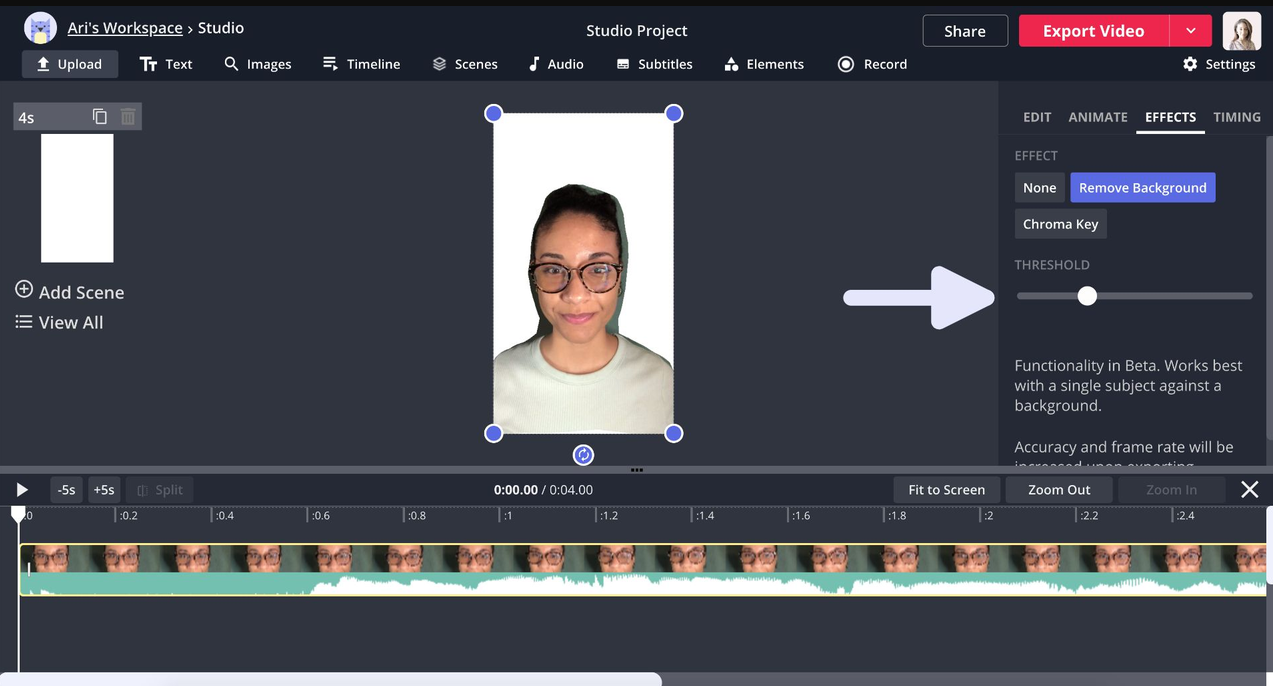Start the Record tool
Image resolution: width=1273 pixels, height=686 pixels.
873,64
